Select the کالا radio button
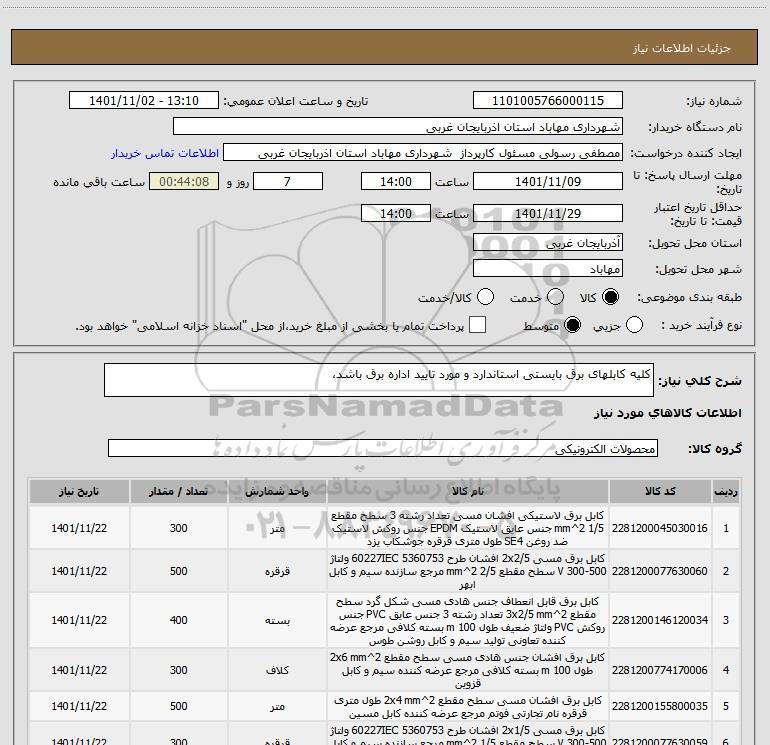The width and height of the screenshot is (770, 745). pyautogui.click(x=610, y=297)
